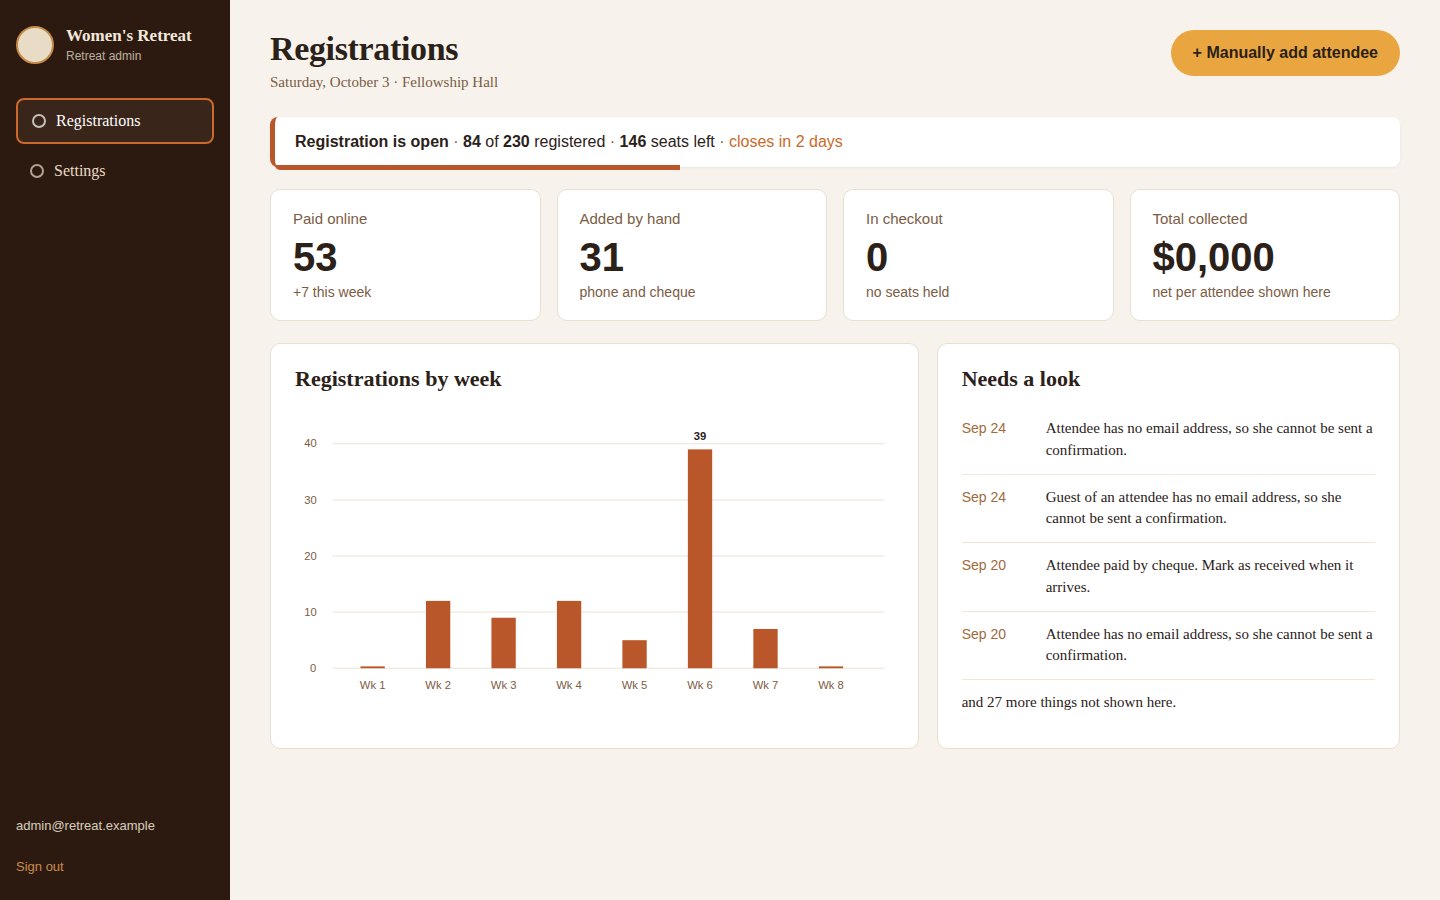Click the 'closes in 2 days' text
The image size is (1440, 900).
(785, 142)
